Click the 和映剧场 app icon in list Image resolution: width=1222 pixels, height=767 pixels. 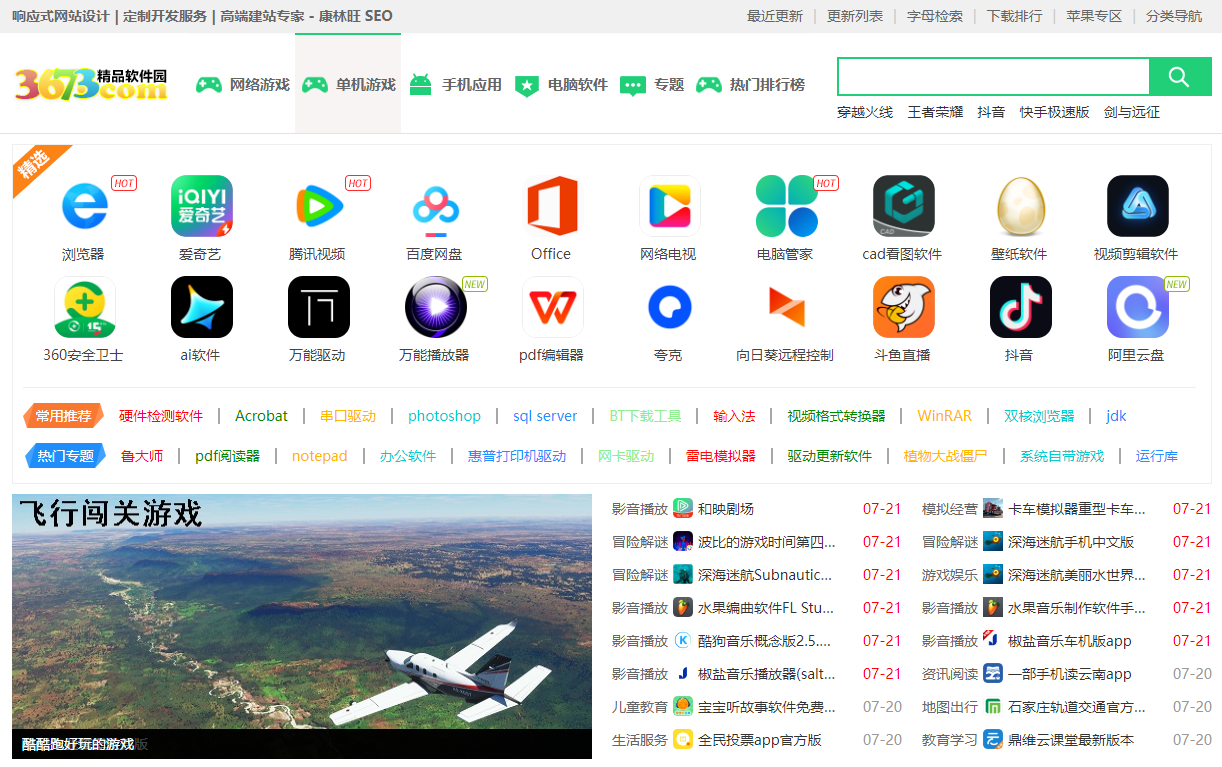point(683,508)
